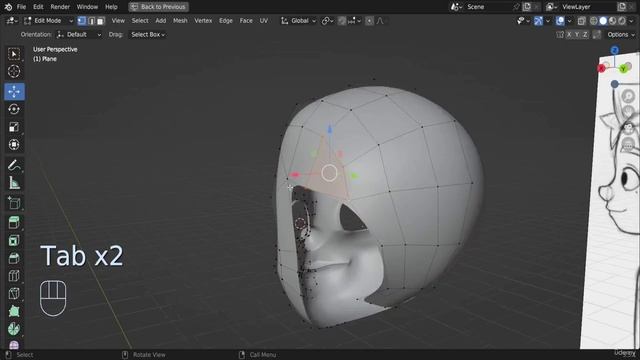Toggle viewport overlays
This screenshot has width=640, height=360.
(560, 21)
